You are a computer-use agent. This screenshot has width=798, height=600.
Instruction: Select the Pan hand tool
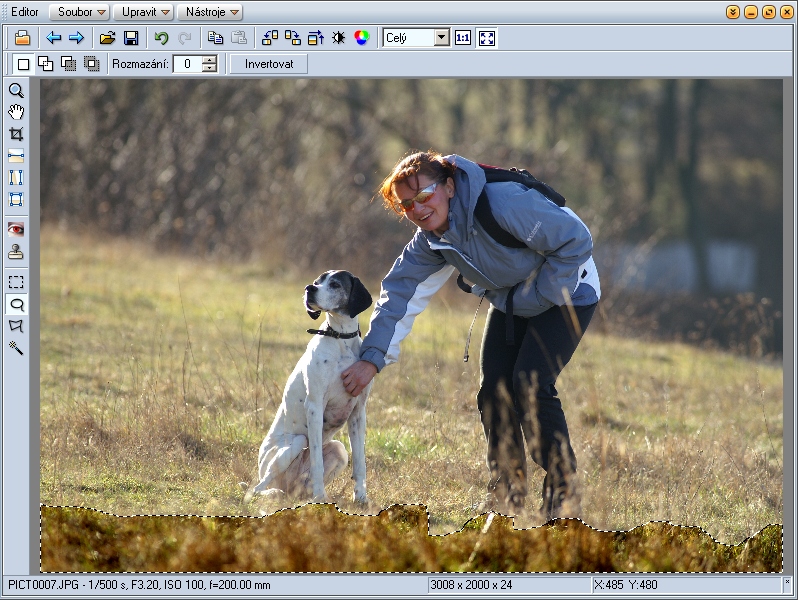(x=16, y=112)
